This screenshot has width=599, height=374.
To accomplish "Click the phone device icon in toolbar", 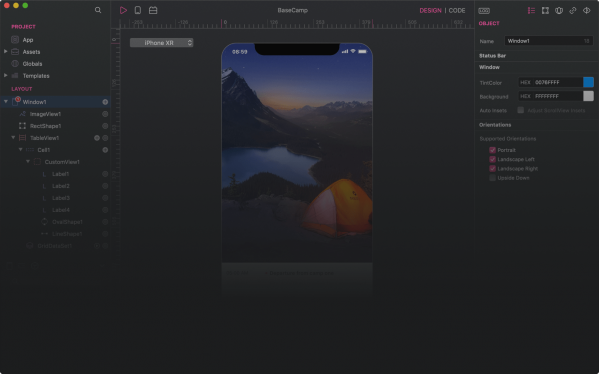I will point(138,10).
